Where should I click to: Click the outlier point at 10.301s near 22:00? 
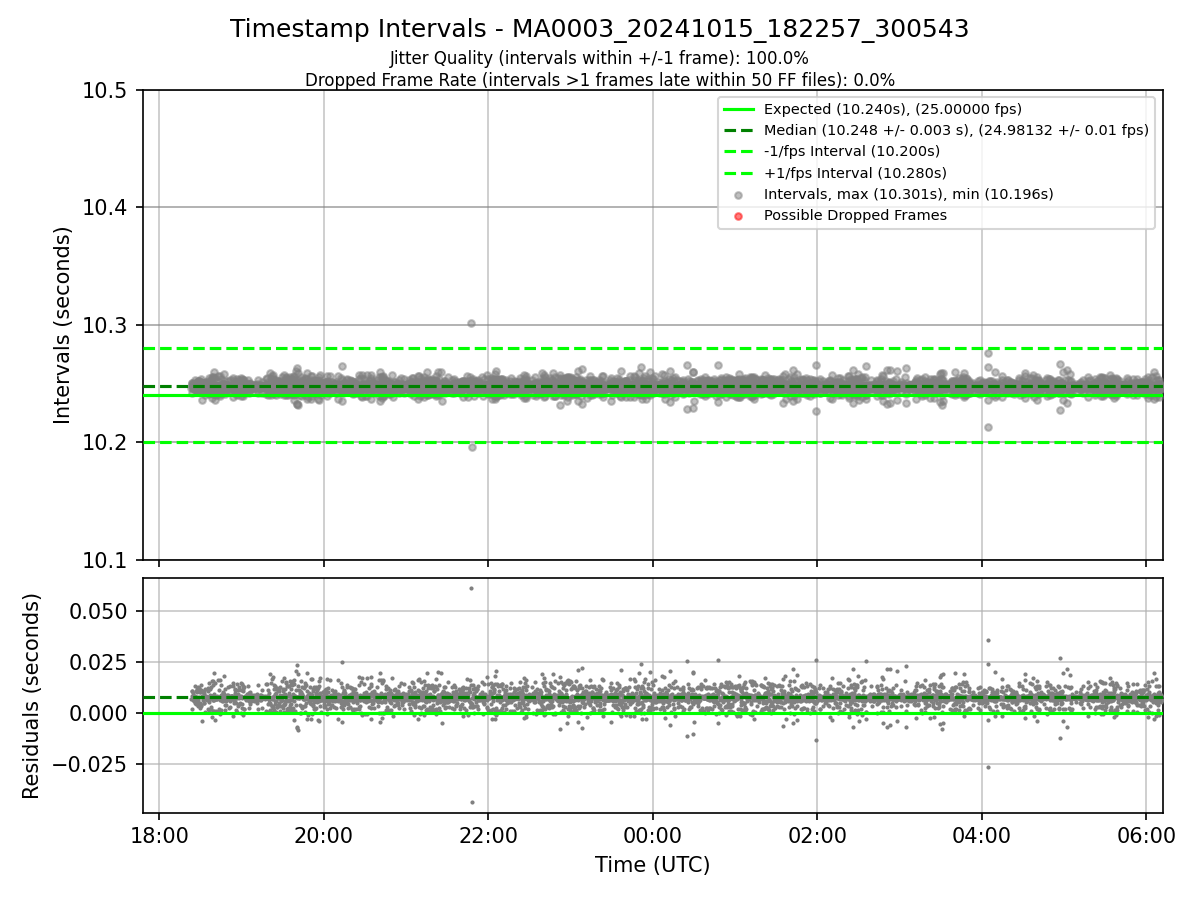click(471, 323)
